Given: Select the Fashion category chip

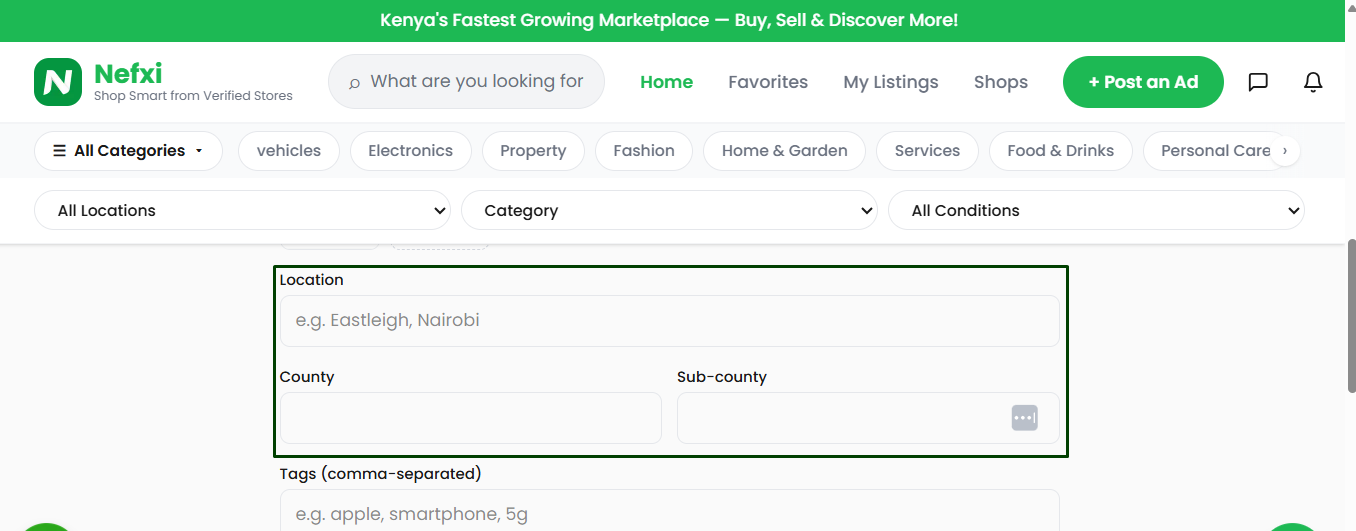Looking at the screenshot, I should pyautogui.click(x=644, y=151).
